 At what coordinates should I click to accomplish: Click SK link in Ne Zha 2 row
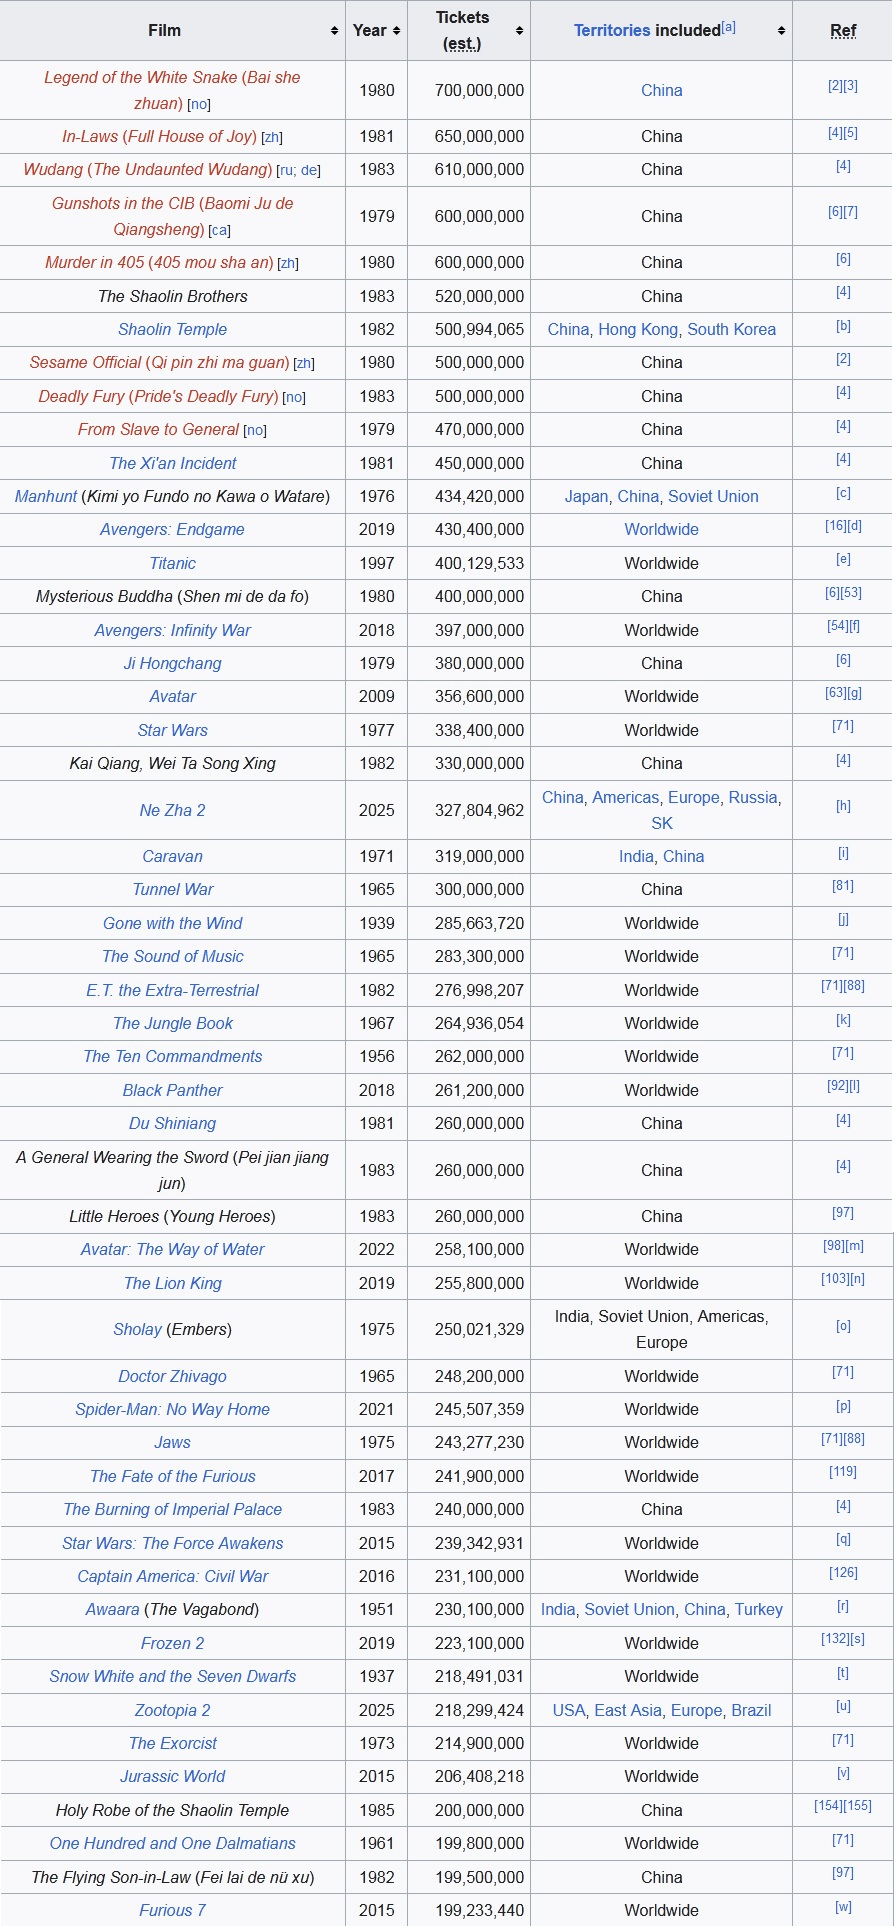click(x=661, y=823)
